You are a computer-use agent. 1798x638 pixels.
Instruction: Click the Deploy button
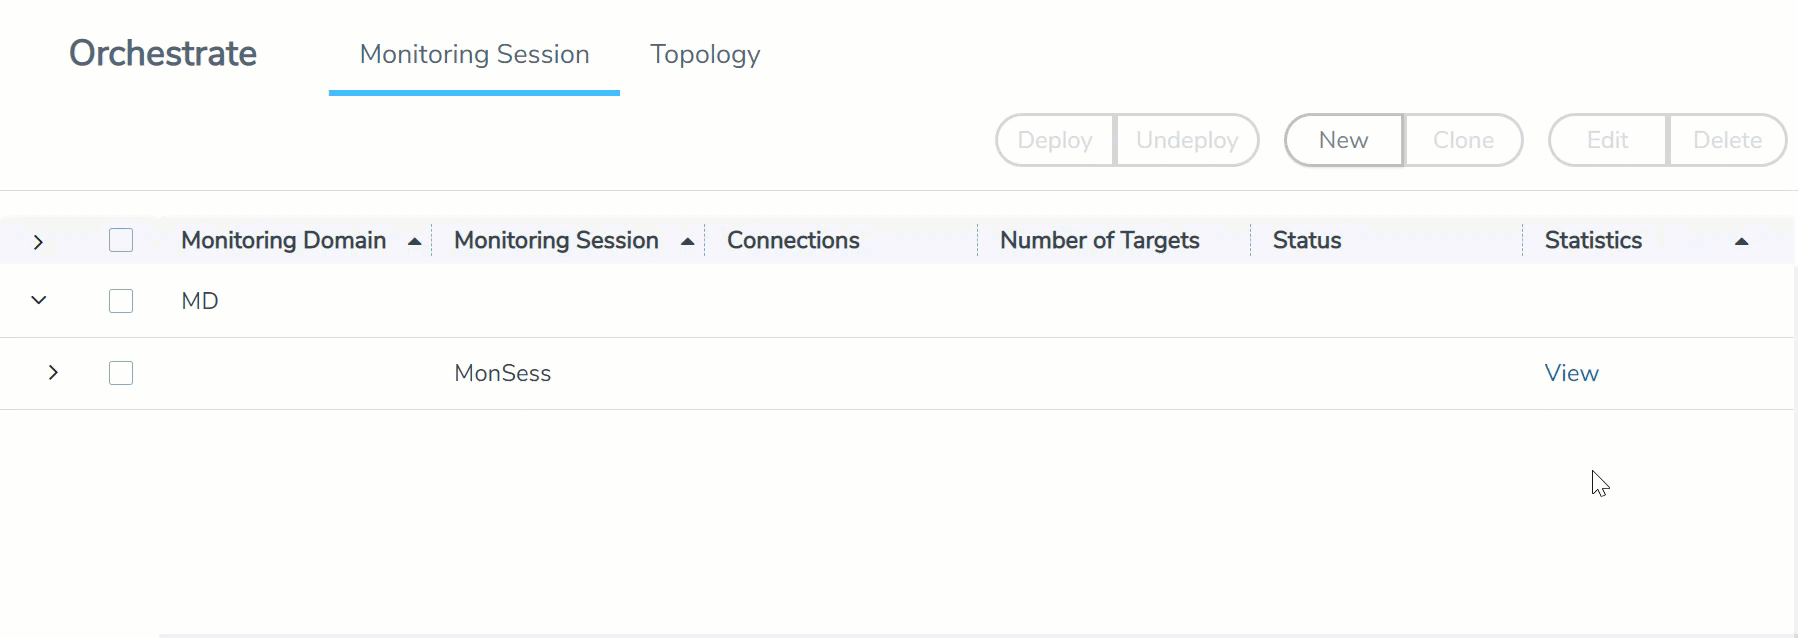coord(1055,140)
